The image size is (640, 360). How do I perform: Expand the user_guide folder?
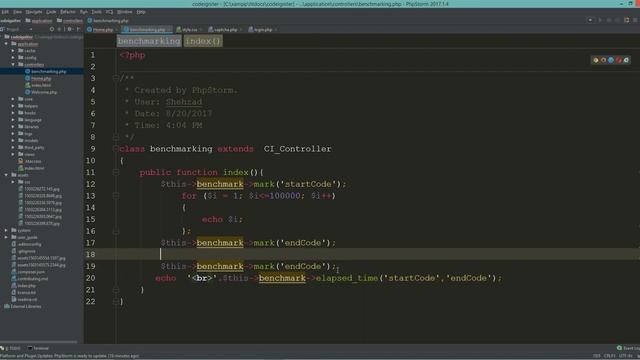[x=6, y=237]
